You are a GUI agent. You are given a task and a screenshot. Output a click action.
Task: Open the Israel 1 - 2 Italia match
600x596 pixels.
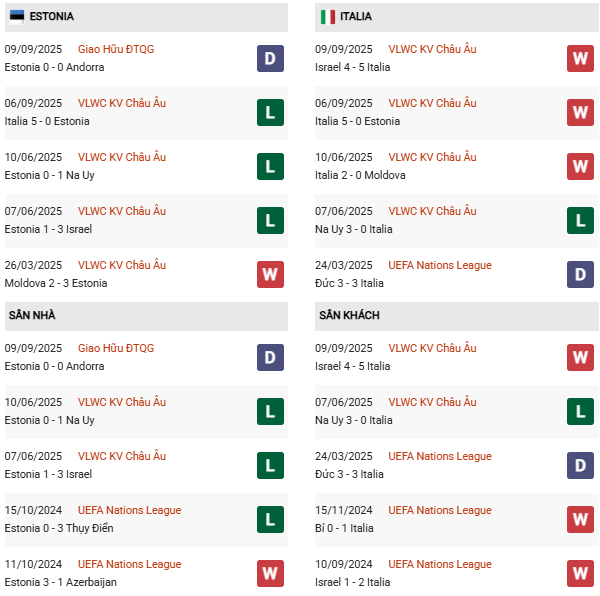353,582
